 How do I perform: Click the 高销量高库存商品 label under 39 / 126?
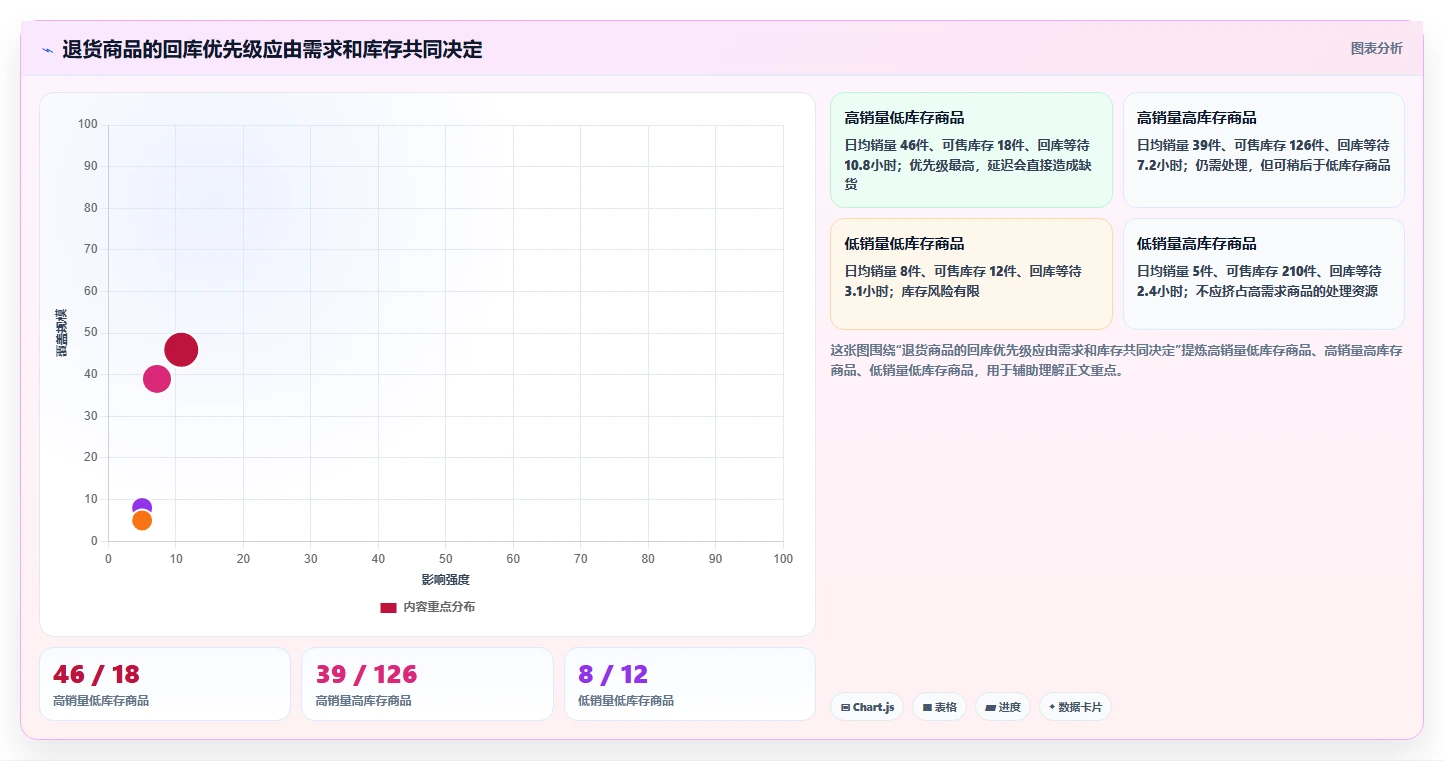point(363,701)
